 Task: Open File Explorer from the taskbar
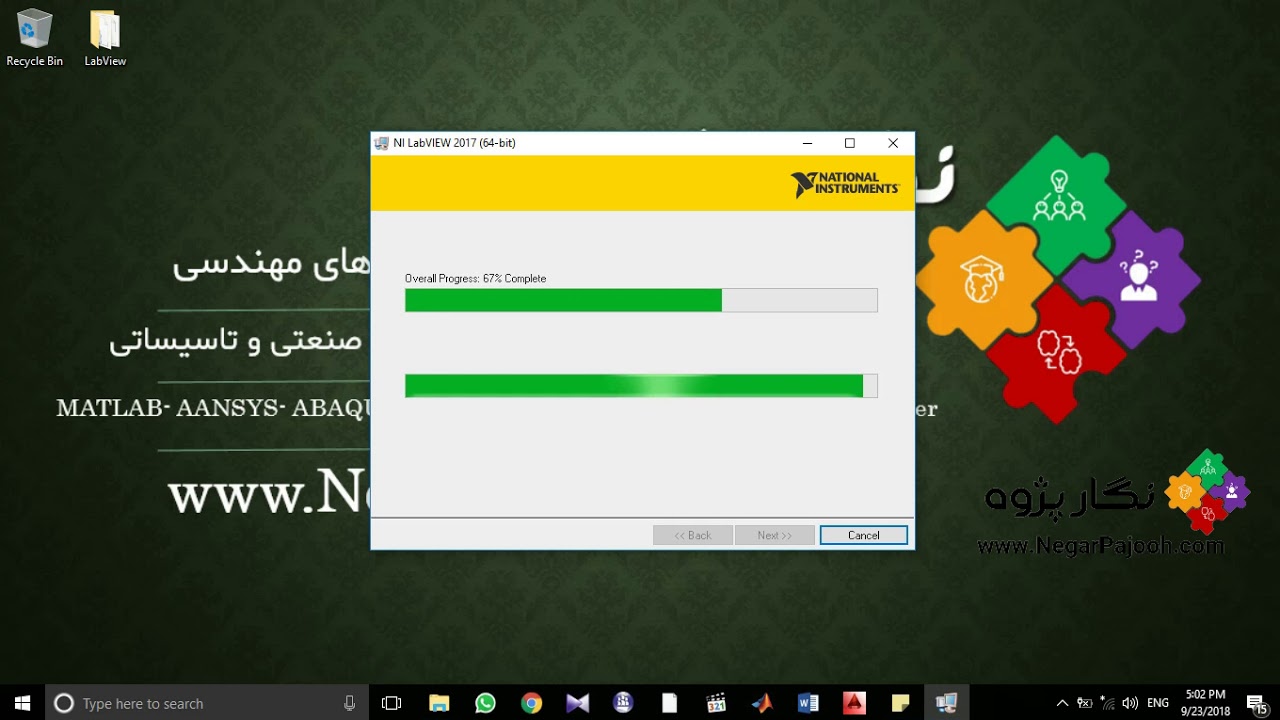[439, 703]
